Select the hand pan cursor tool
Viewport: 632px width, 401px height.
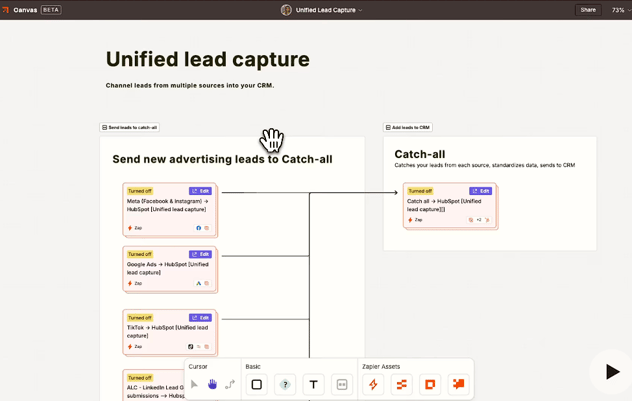coord(212,384)
